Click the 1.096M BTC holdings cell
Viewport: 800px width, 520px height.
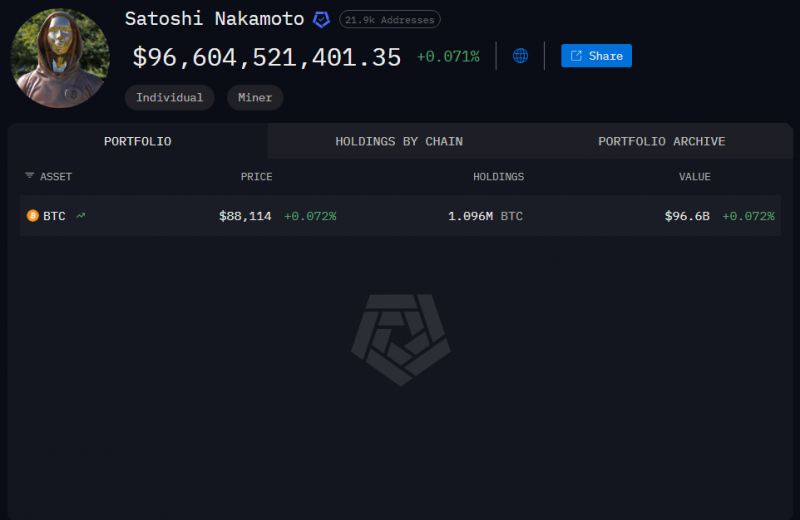[485, 216]
